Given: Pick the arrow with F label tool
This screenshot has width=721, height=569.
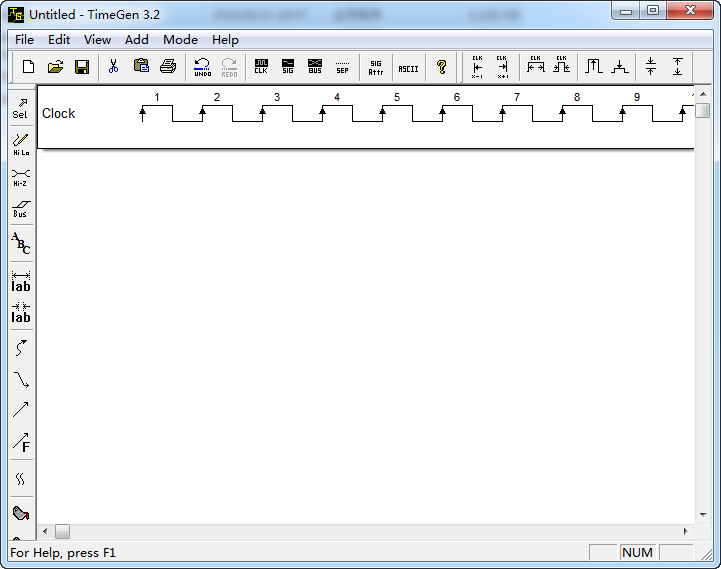Looking at the screenshot, I should [x=21, y=442].
